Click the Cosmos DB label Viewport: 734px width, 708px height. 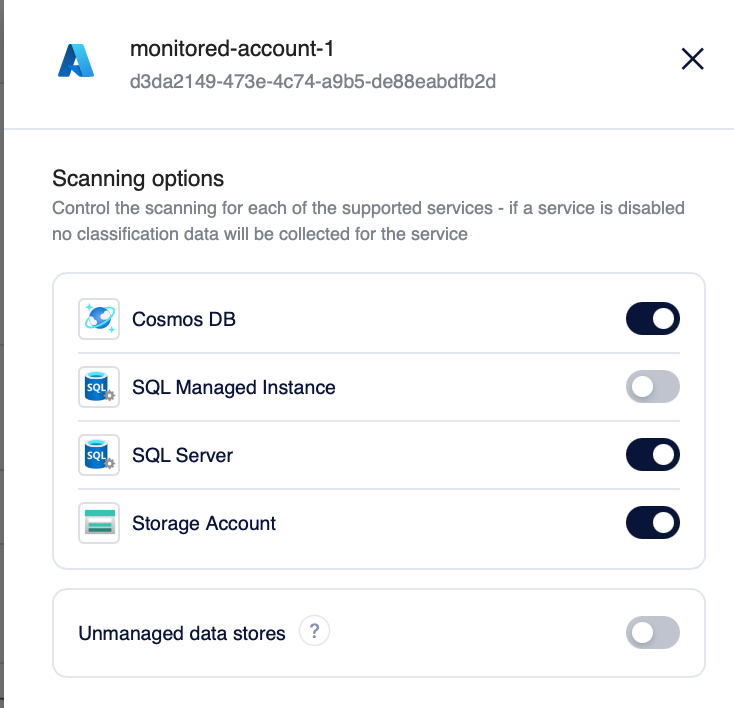tap(184, 319)
